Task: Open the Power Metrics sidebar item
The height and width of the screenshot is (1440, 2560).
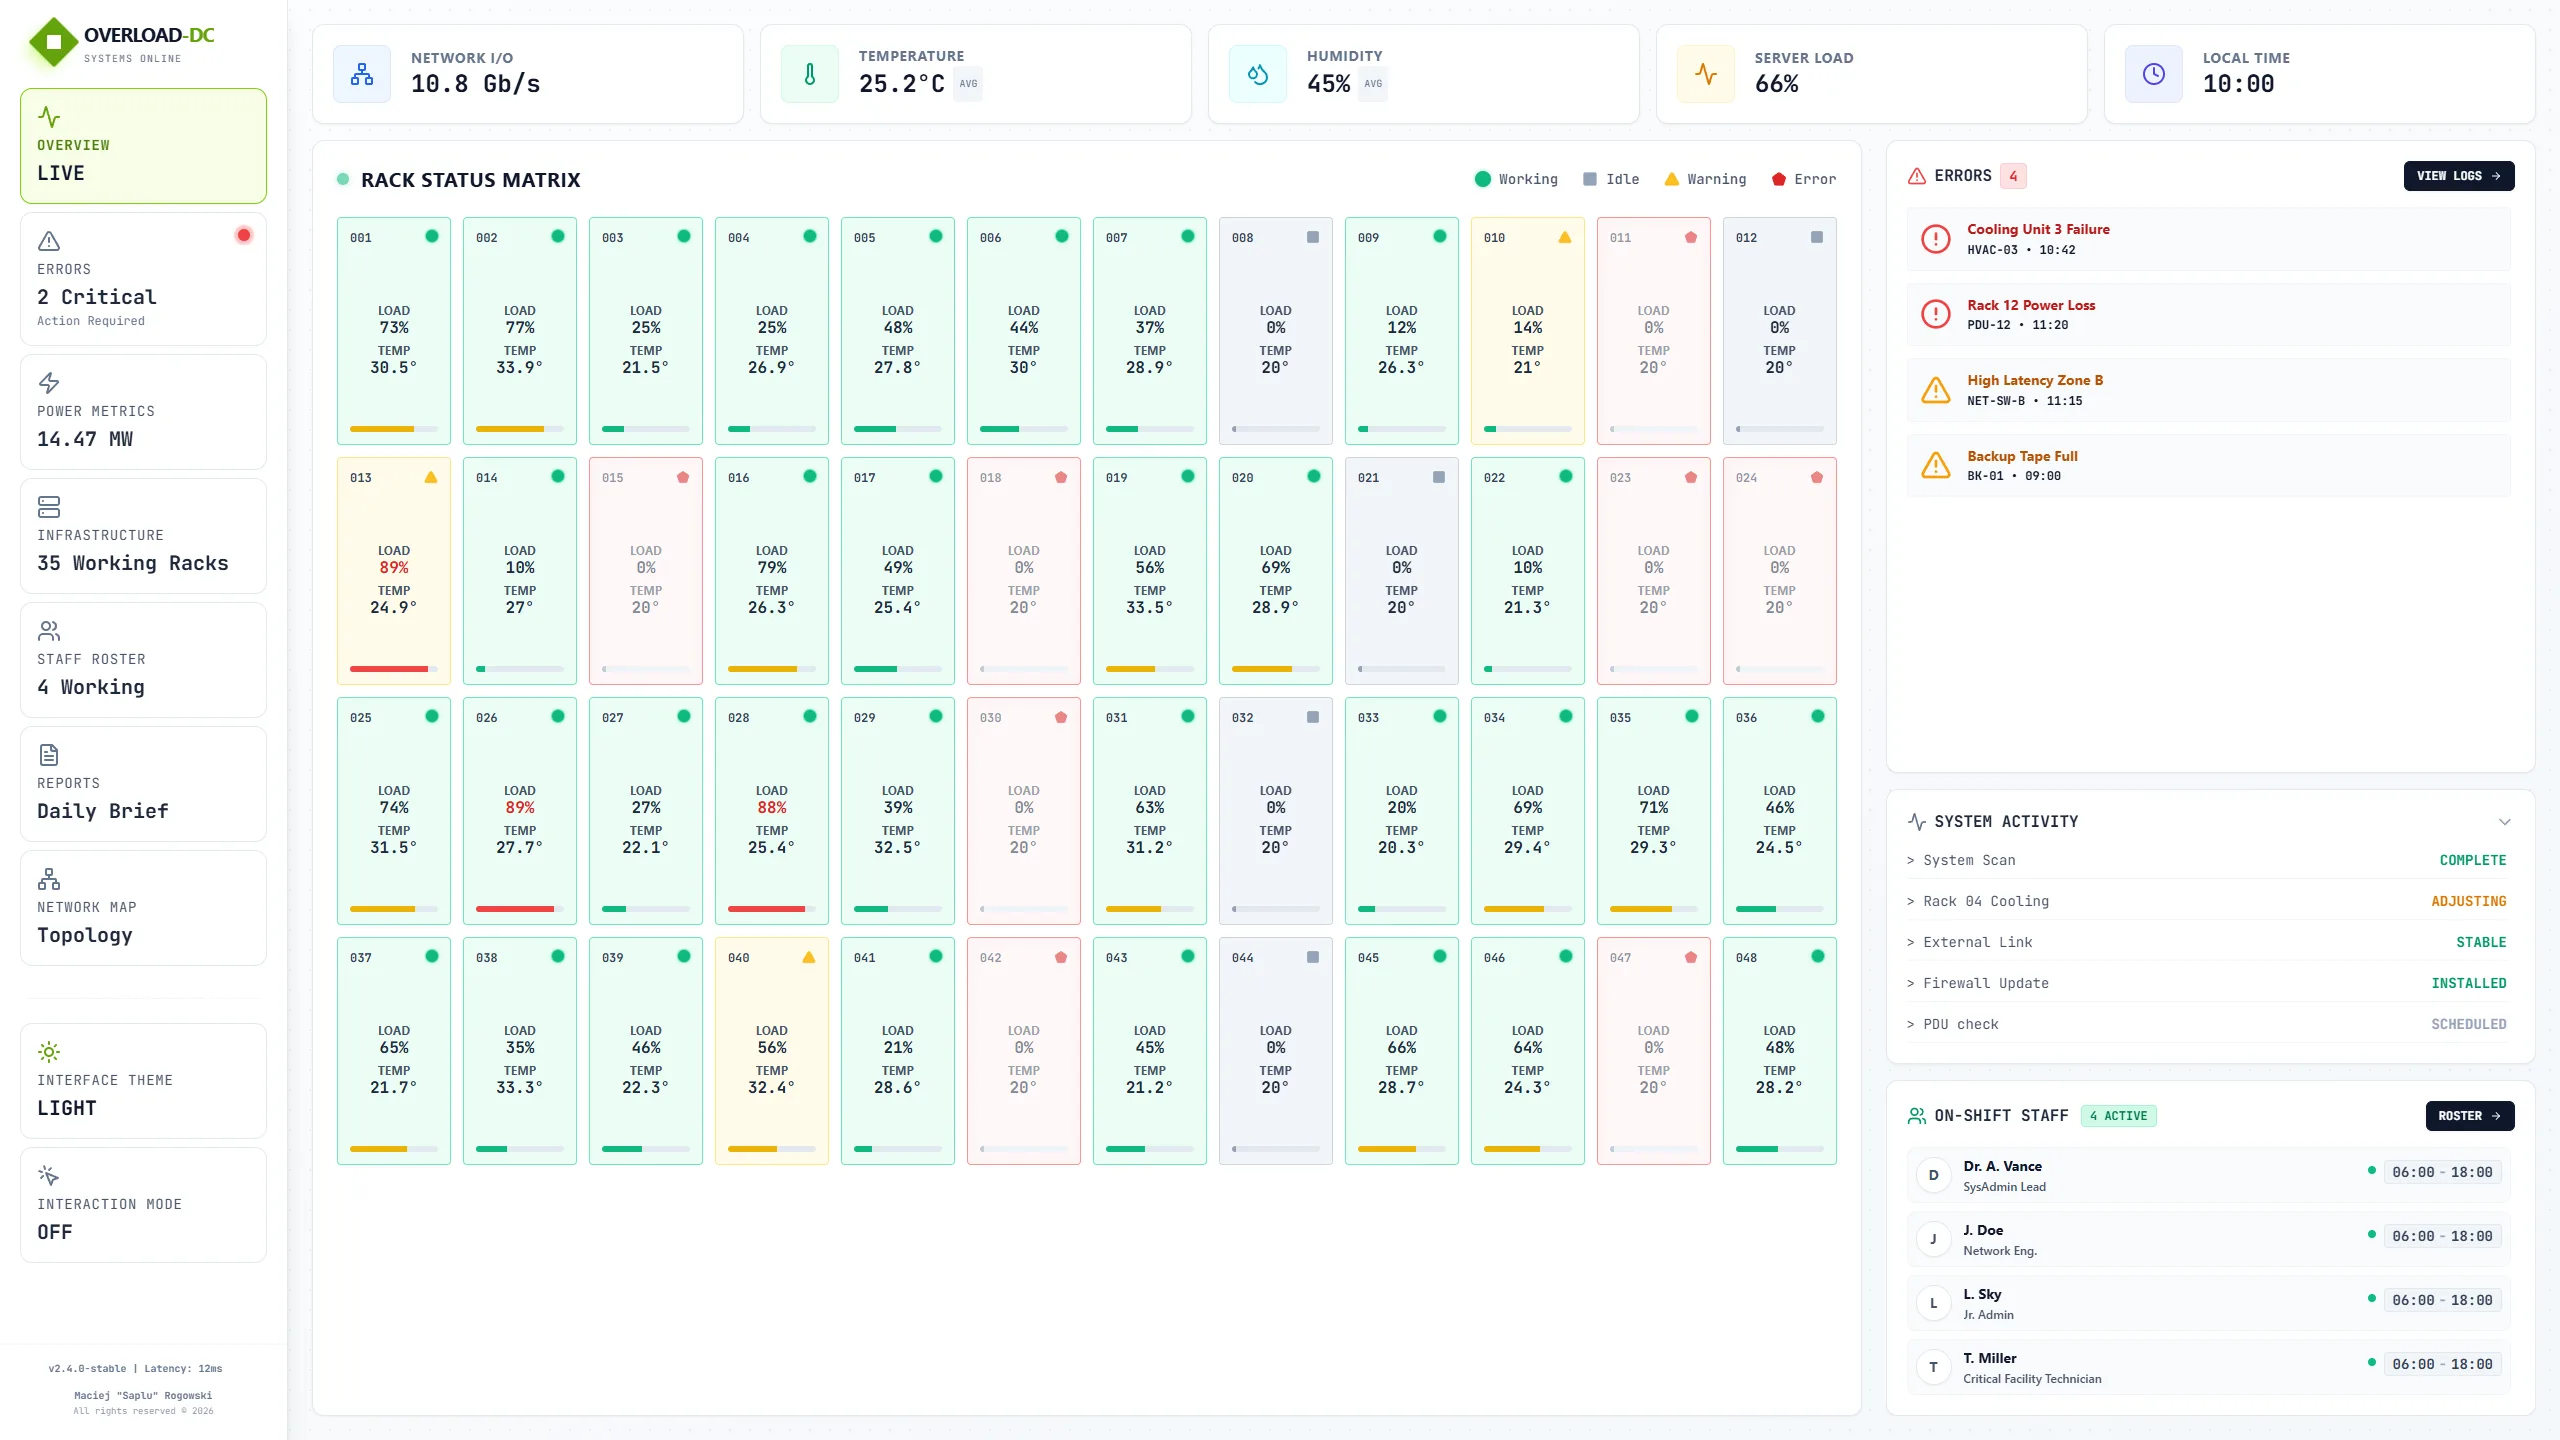Action: 143,412
